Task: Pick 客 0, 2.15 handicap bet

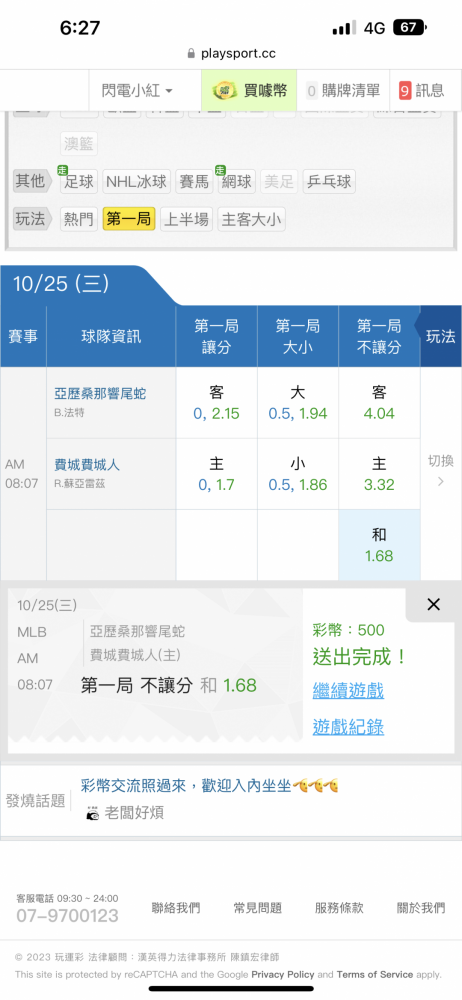Action: tap(216, 402)
